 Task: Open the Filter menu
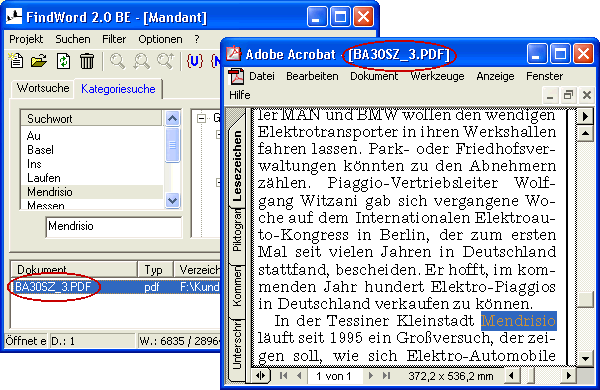point(114,39)
